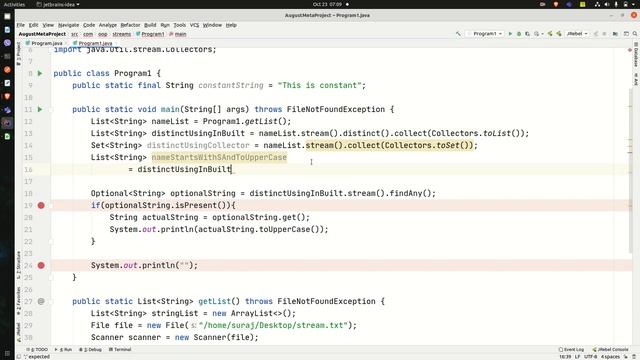Click the first green JRebel run icon
This screenshot has height=360, width=640.
(x=550, y=34)
